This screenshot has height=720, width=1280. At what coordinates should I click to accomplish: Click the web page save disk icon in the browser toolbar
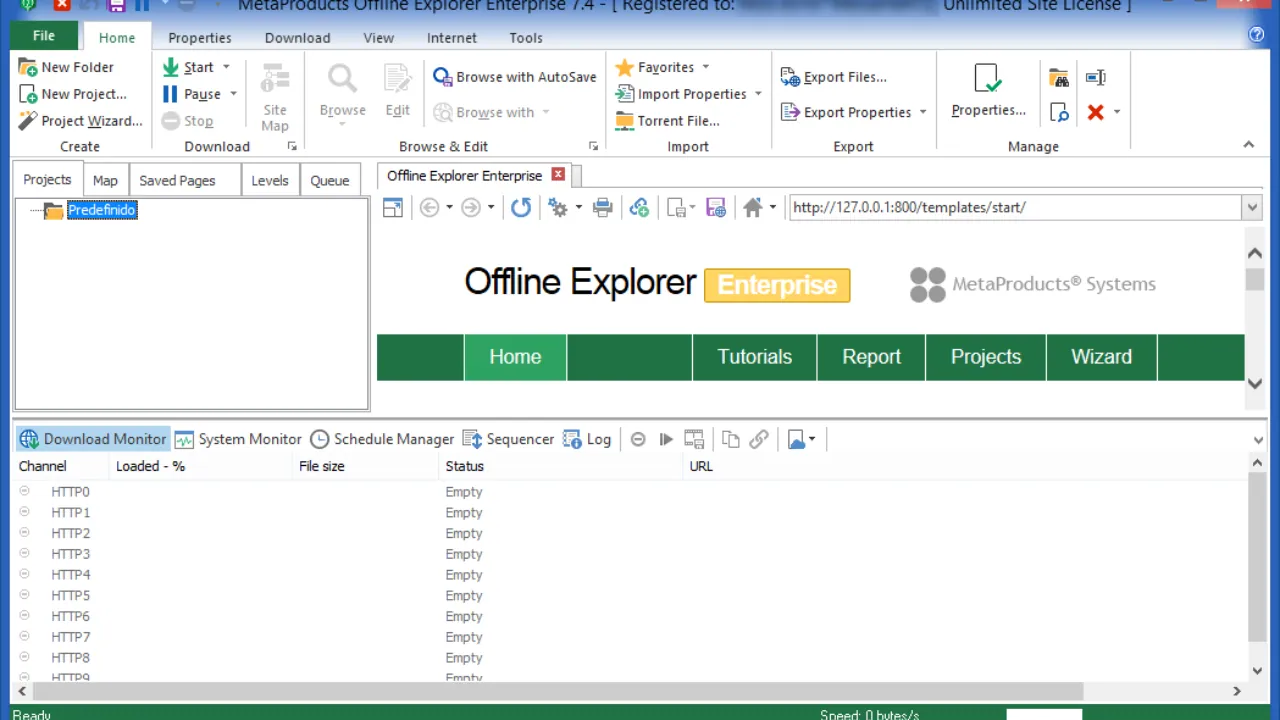[716, 207]
